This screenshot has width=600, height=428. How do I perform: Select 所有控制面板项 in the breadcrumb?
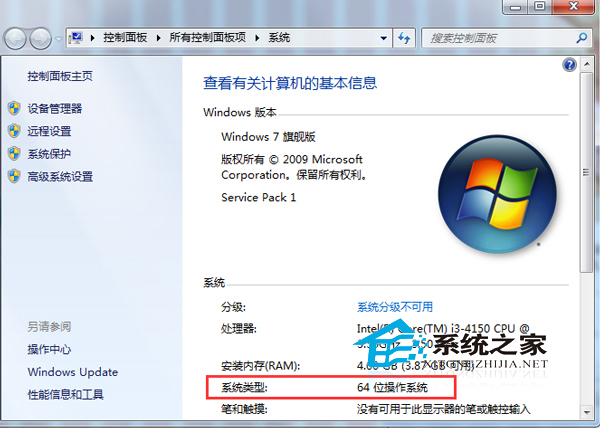207,37
